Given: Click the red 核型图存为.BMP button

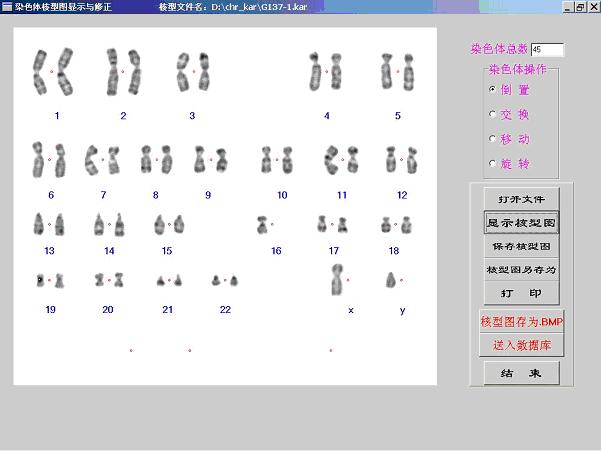Looking at the screenshot, I should pos(521,322).
